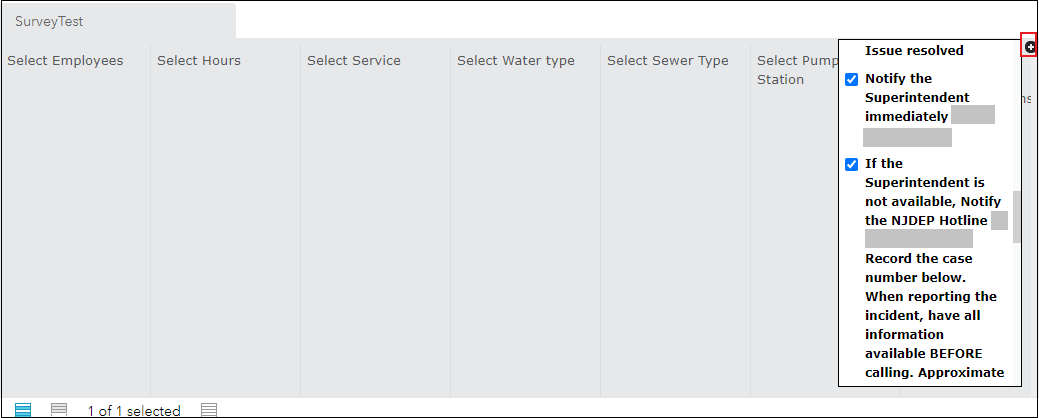This screenshot has width=1039, height=418.
Task: Uncheck Notify the Superintendent immediately
Action: point(851,79)
